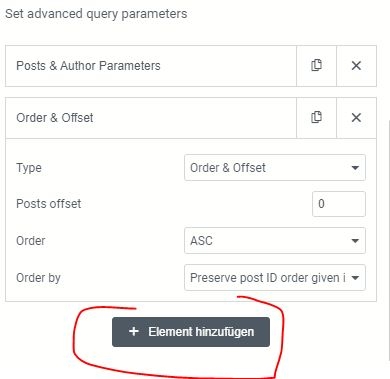The width and height of the screenshot is (390, 379).
Task: Focus the Posts offset number field
Action: (x=339, y=204)
